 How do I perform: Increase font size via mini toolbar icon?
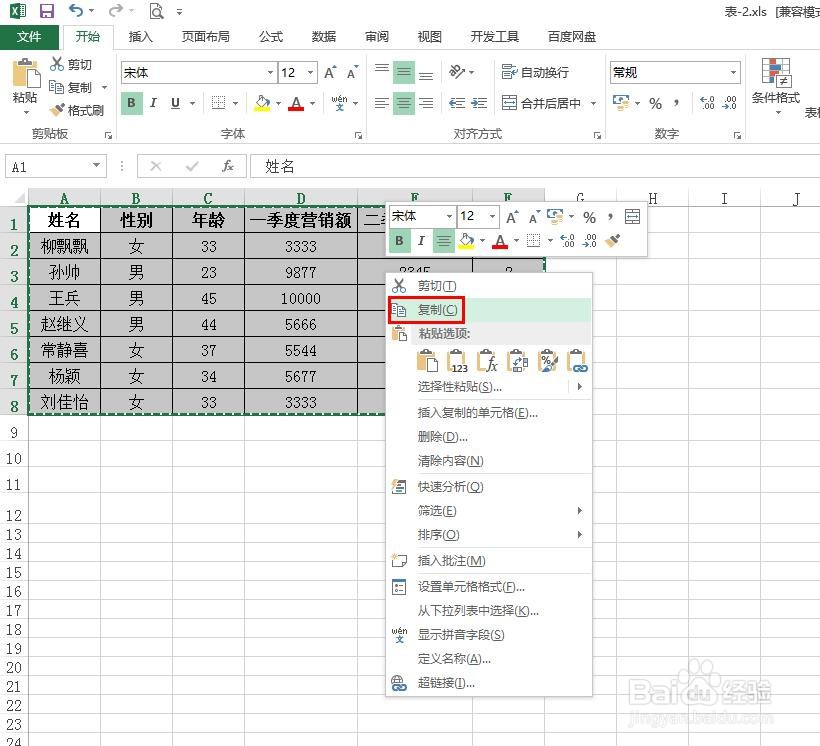[512, 215]
